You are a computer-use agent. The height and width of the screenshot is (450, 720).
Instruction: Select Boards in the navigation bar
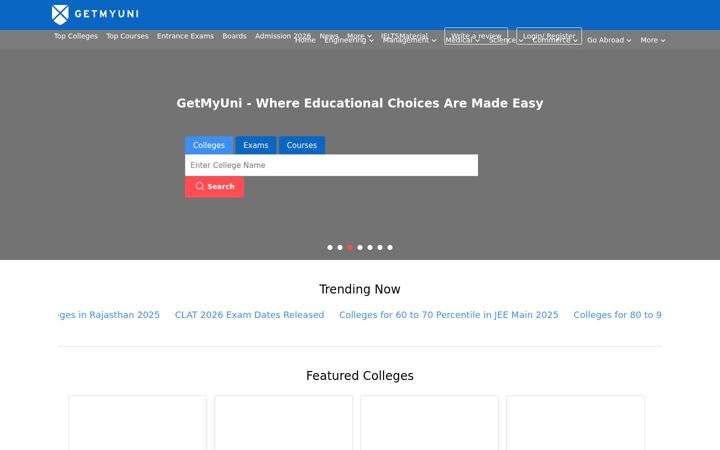[x=234, y=36]
